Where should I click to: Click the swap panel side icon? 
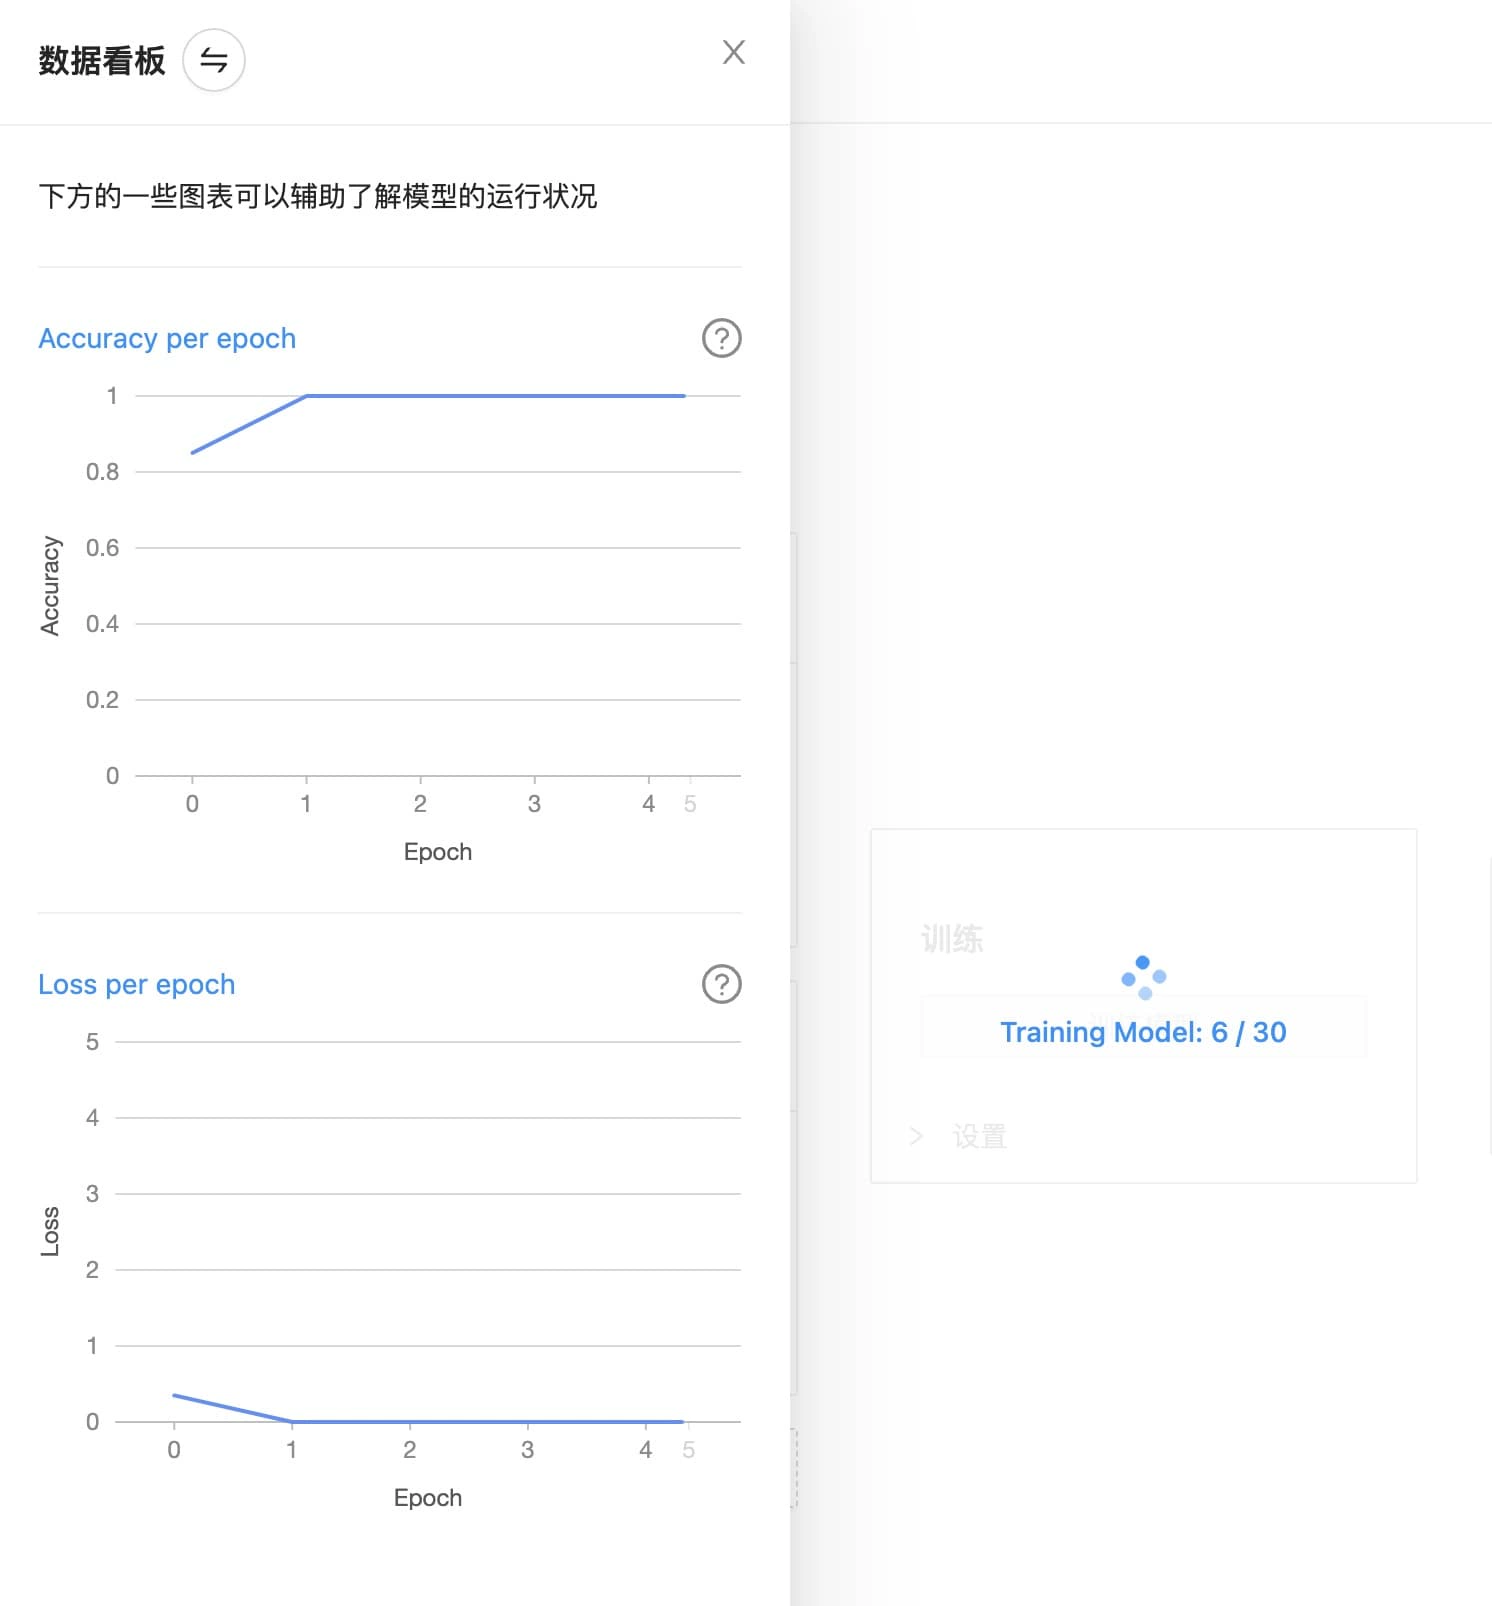coord(214,60)
